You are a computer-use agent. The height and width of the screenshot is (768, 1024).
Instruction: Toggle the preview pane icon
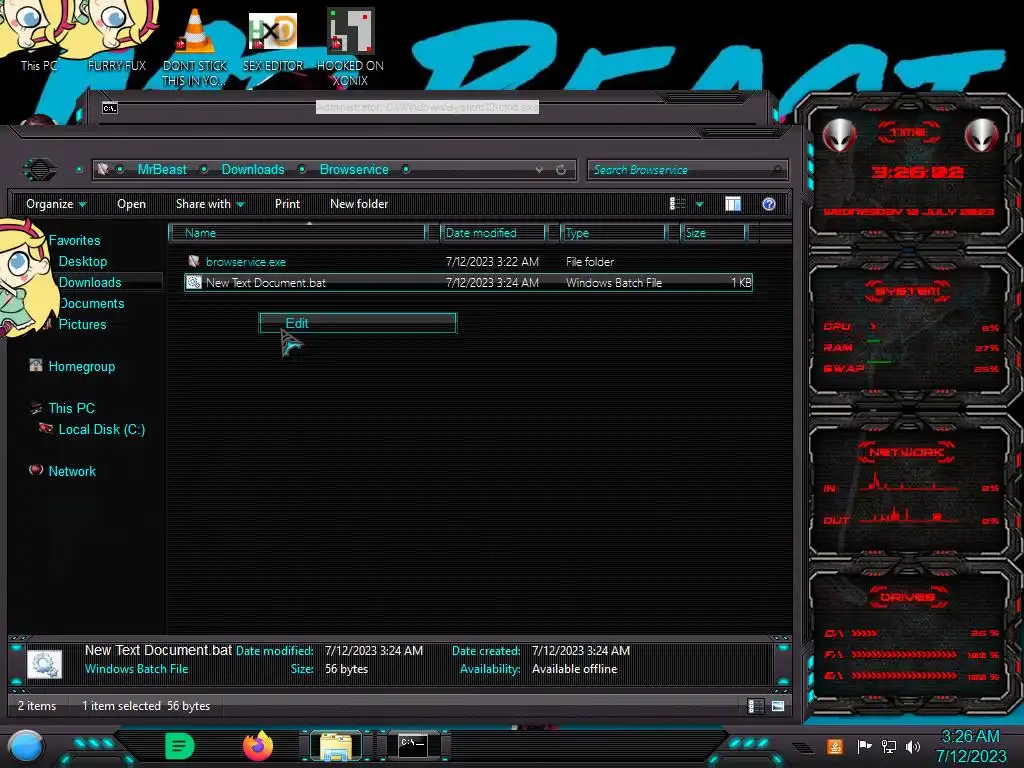(x=733, y=204)
